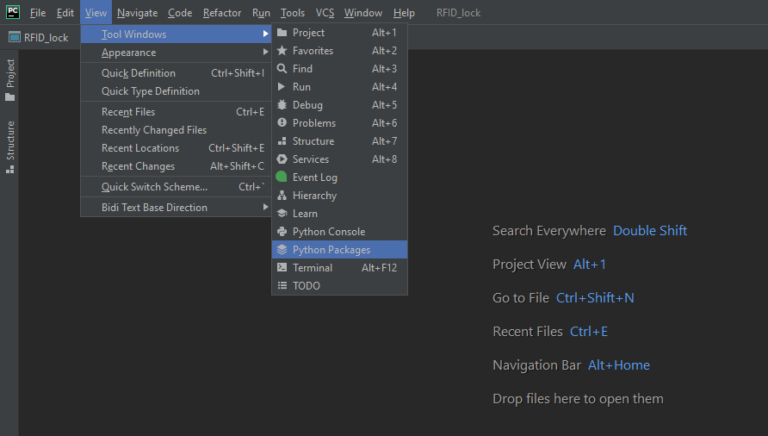The height and width of the screenshot is (436, 768).
Task: Click the Debug bug icon
Action: (282, 105)
